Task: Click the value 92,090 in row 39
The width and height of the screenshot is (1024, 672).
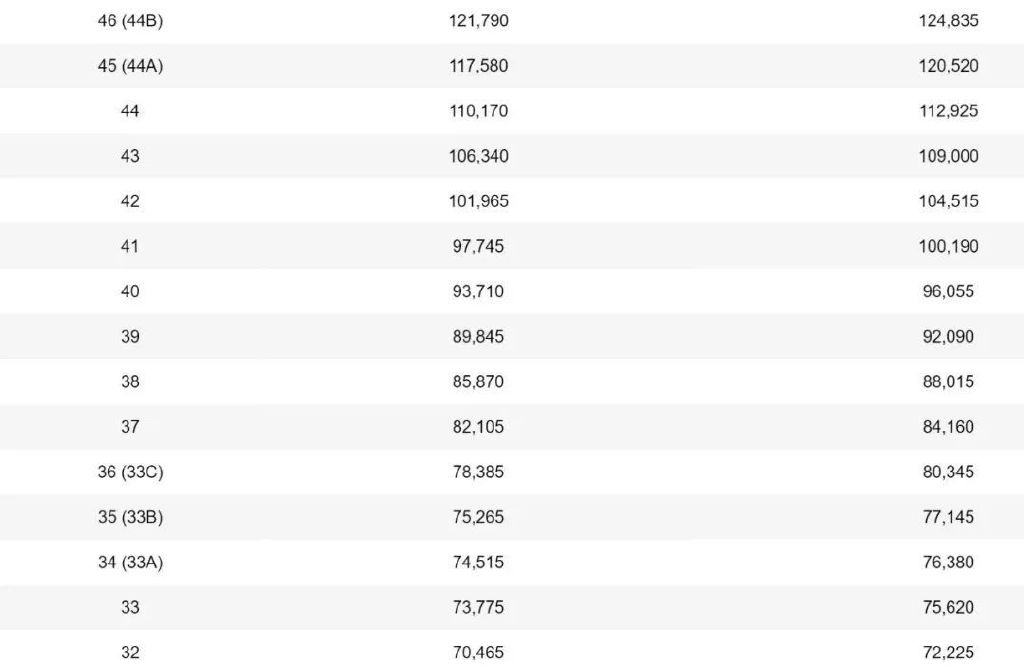Action: 948,336
